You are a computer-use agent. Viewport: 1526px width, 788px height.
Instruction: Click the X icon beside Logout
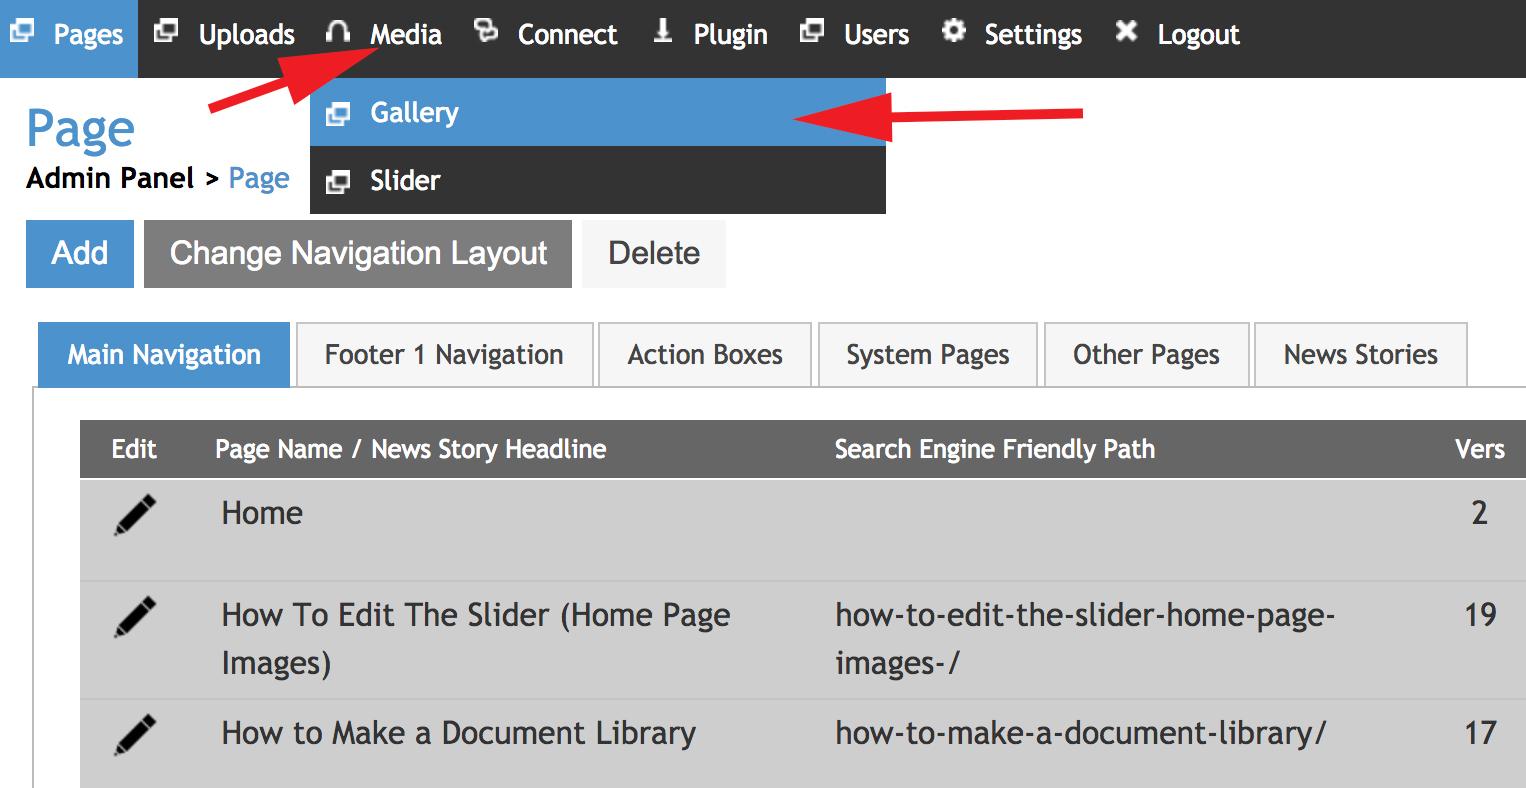tap(1126, 32)
